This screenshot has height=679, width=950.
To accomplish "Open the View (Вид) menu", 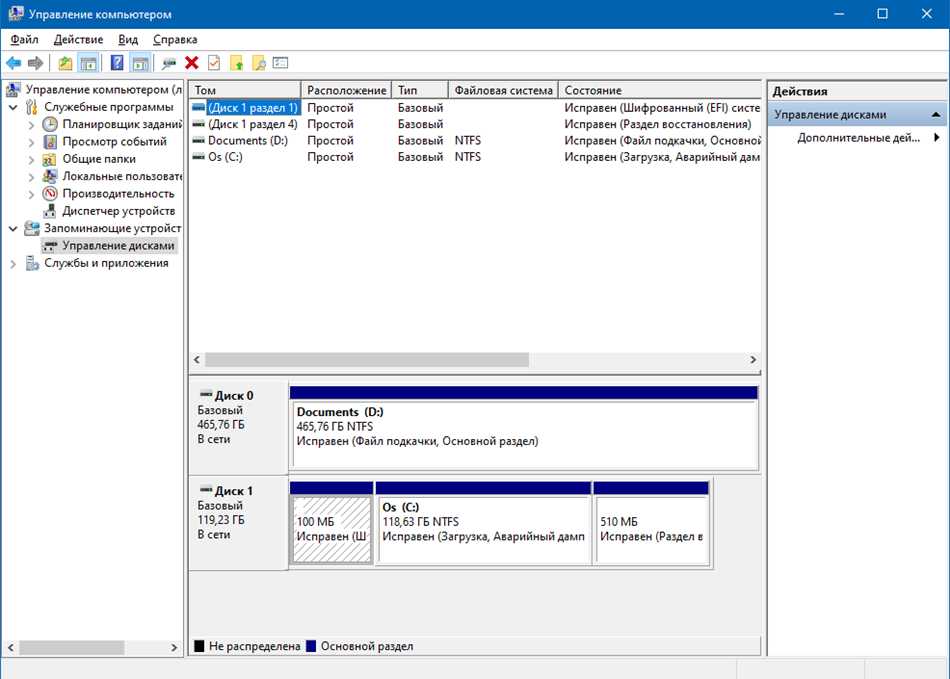I will 128,39.
